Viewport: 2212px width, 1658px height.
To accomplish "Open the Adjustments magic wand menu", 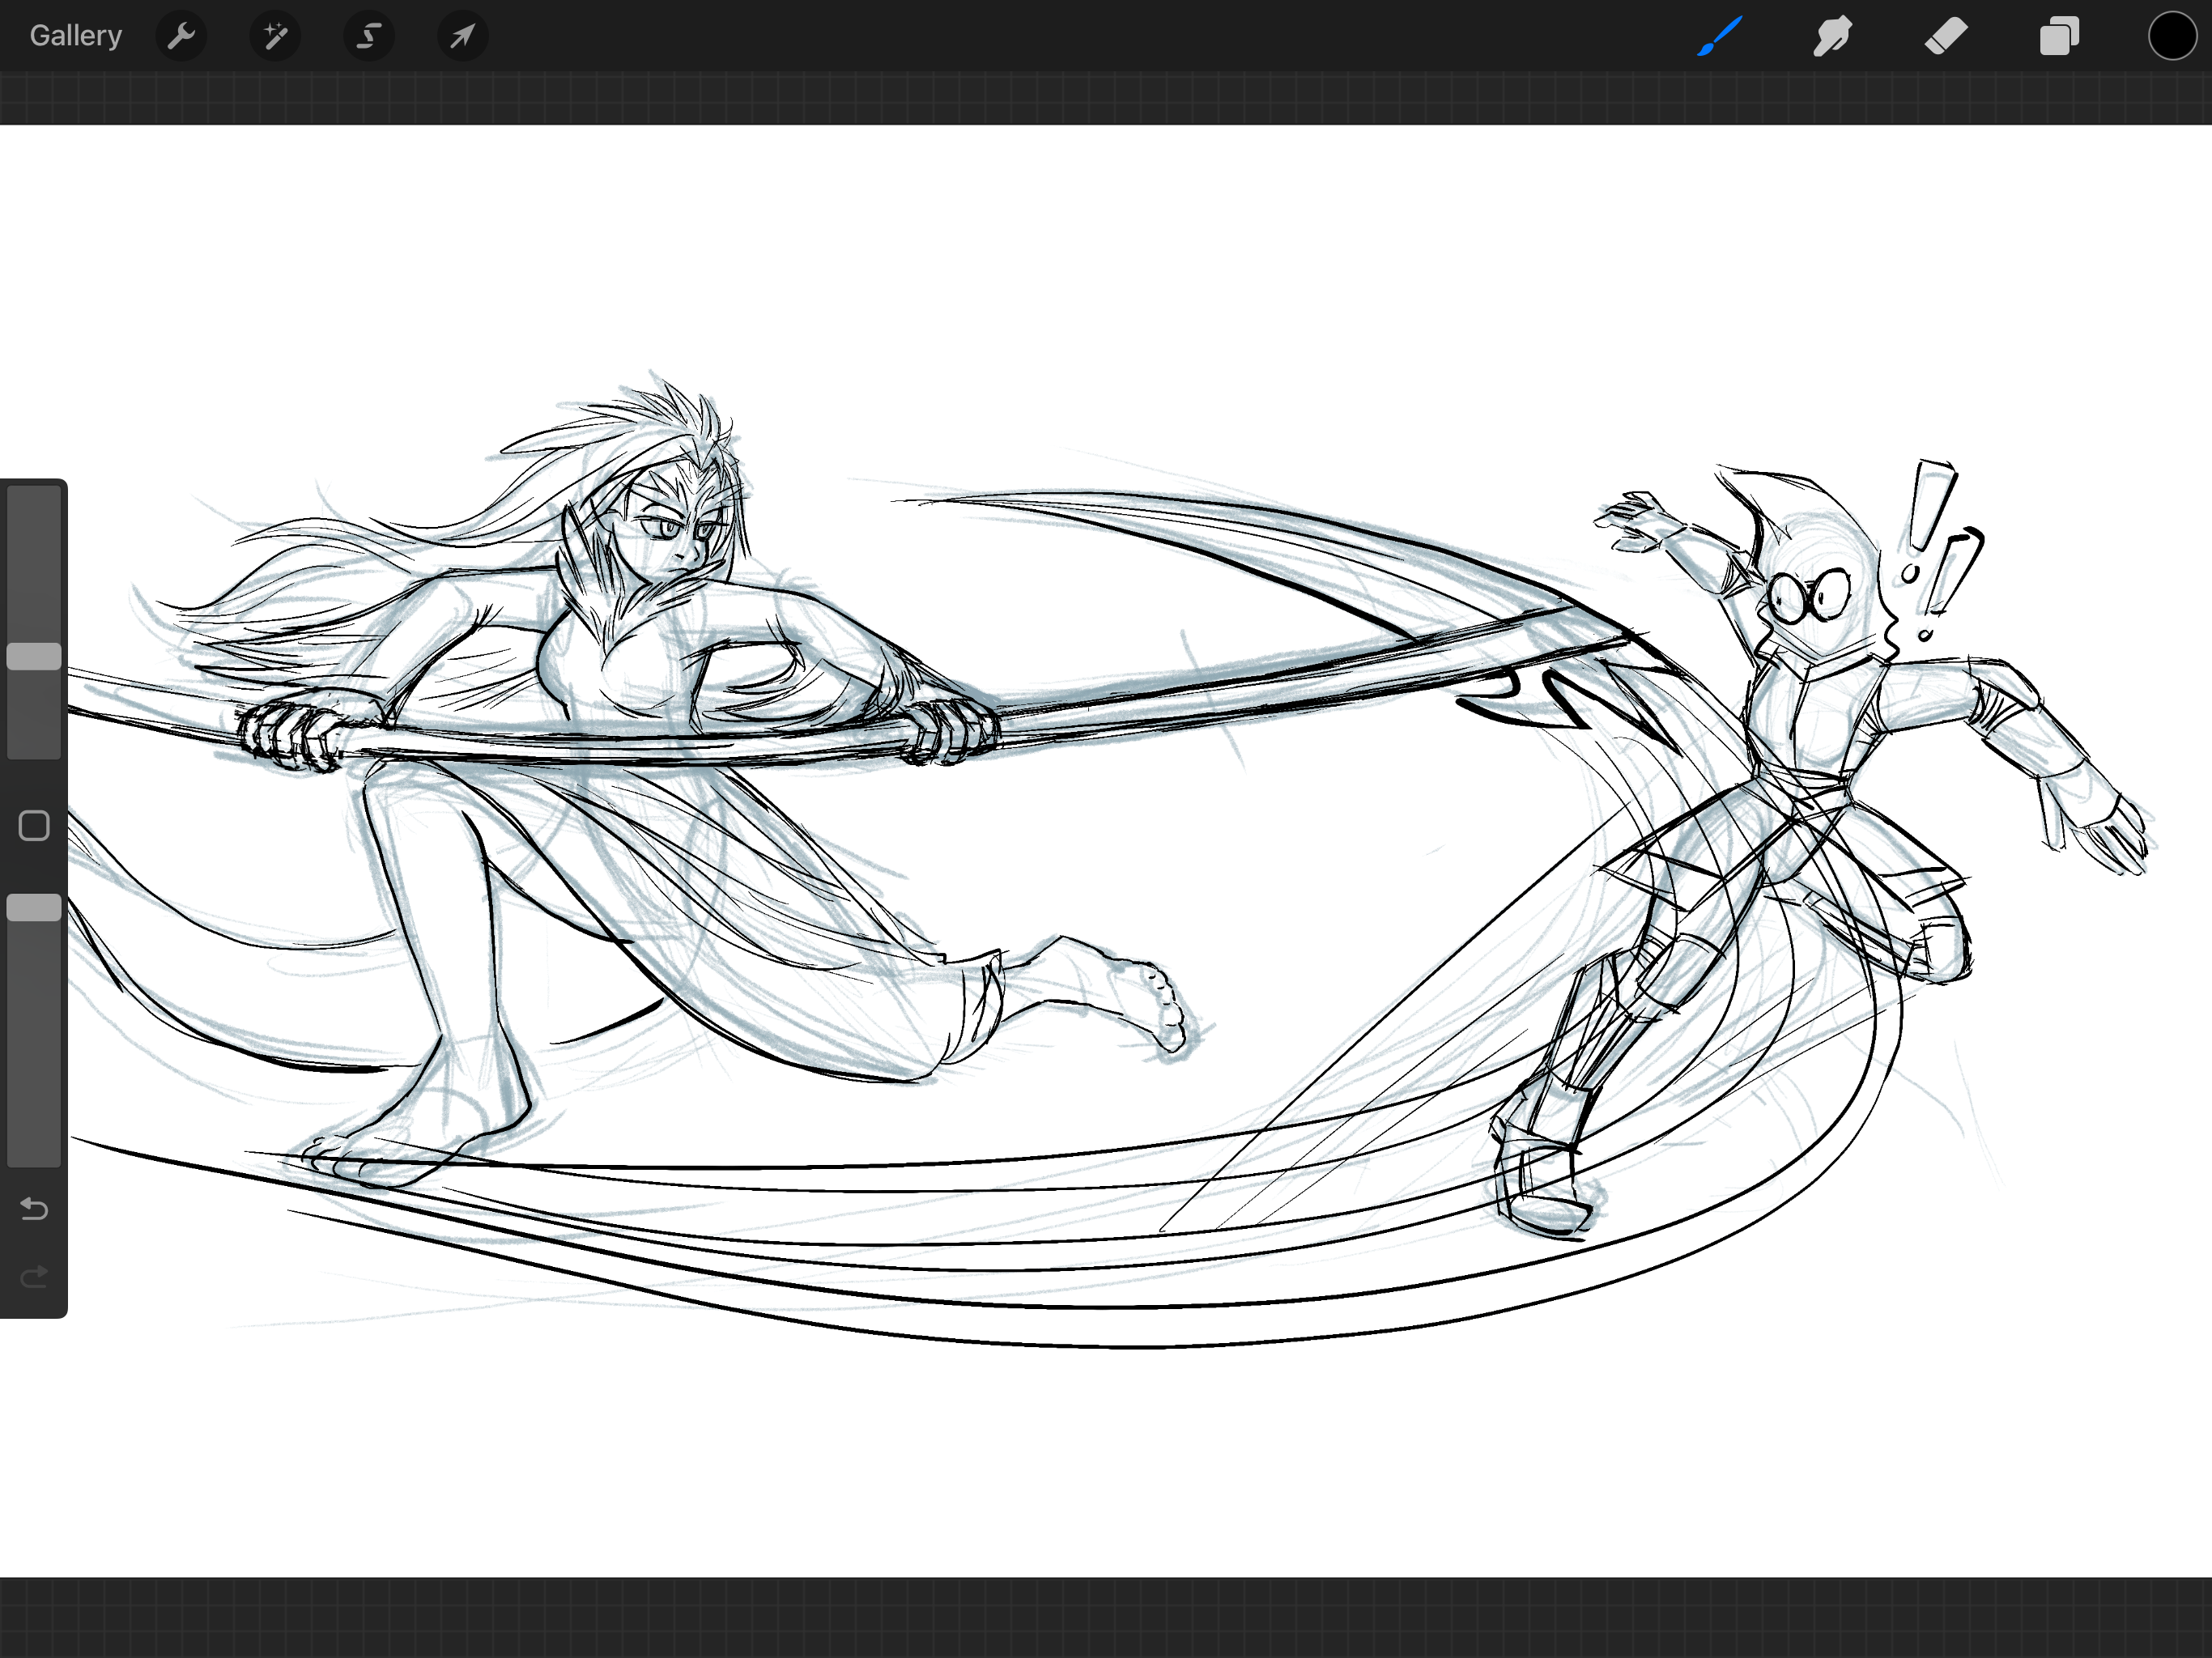I will click(x=275, y=37).
